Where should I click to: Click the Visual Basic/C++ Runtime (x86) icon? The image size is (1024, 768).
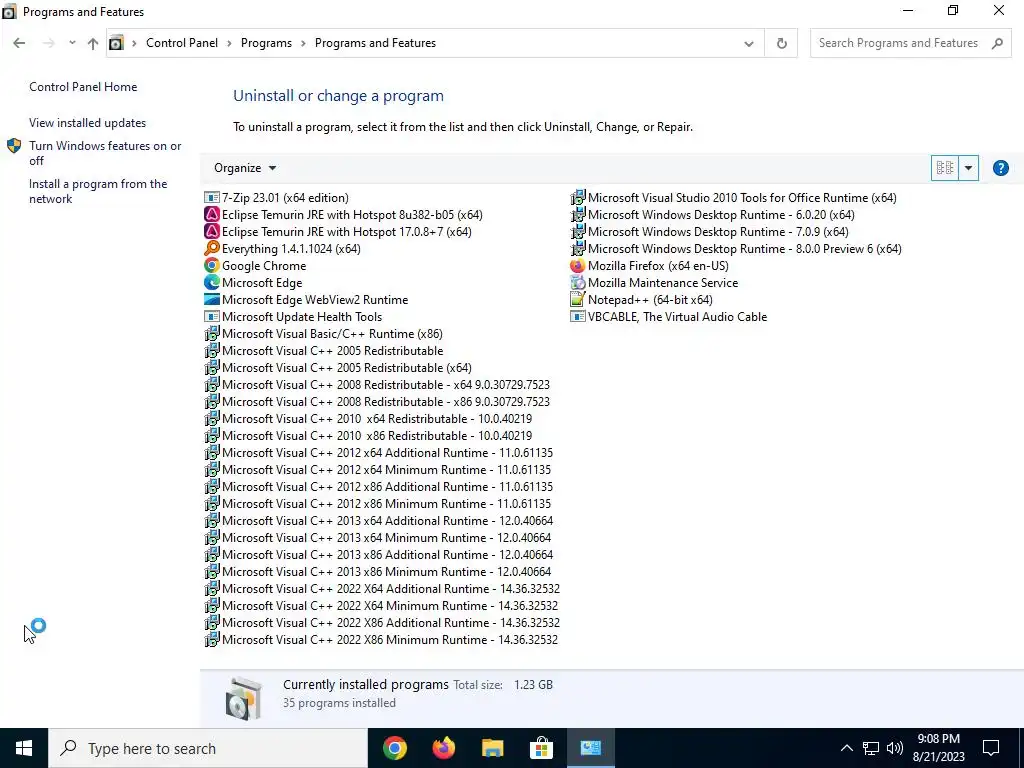pos(212,333)
